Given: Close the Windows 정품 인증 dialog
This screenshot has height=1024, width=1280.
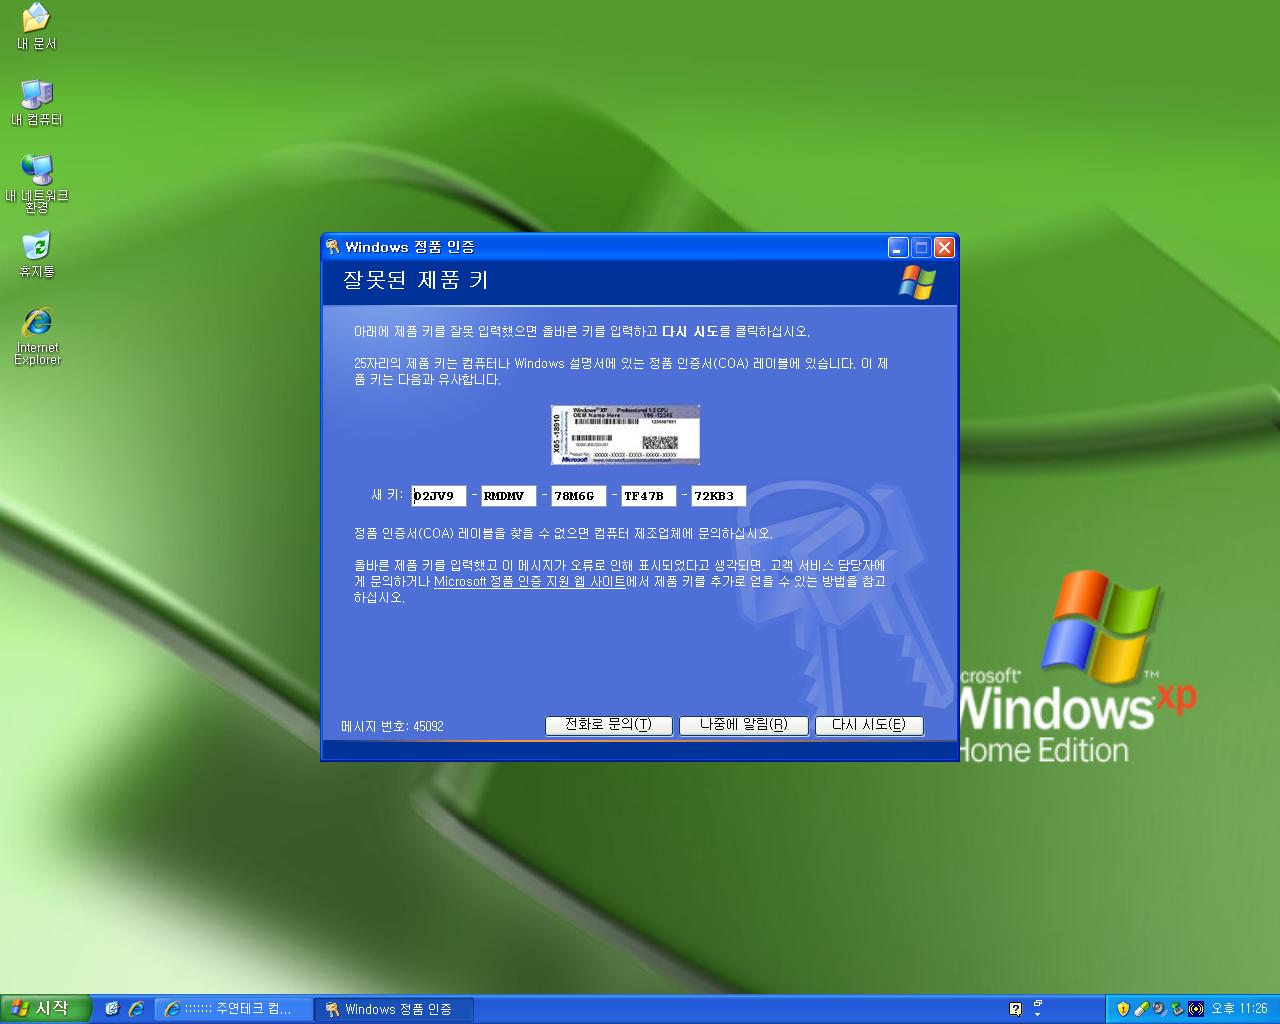Looking at the screenshot, I should pos(944,247).
